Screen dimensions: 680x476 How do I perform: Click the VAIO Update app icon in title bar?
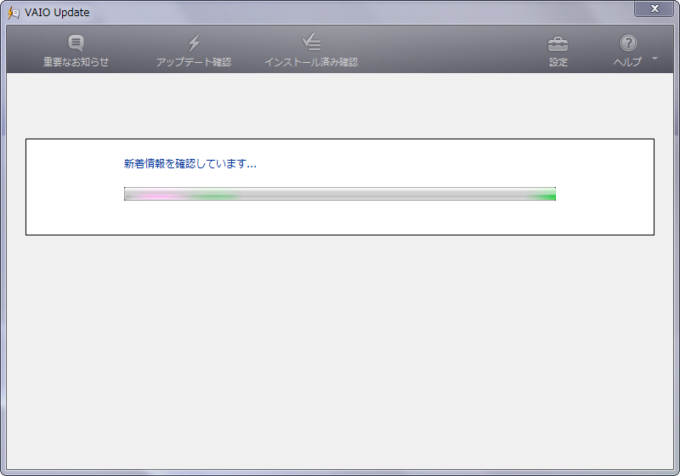(13, 10)
